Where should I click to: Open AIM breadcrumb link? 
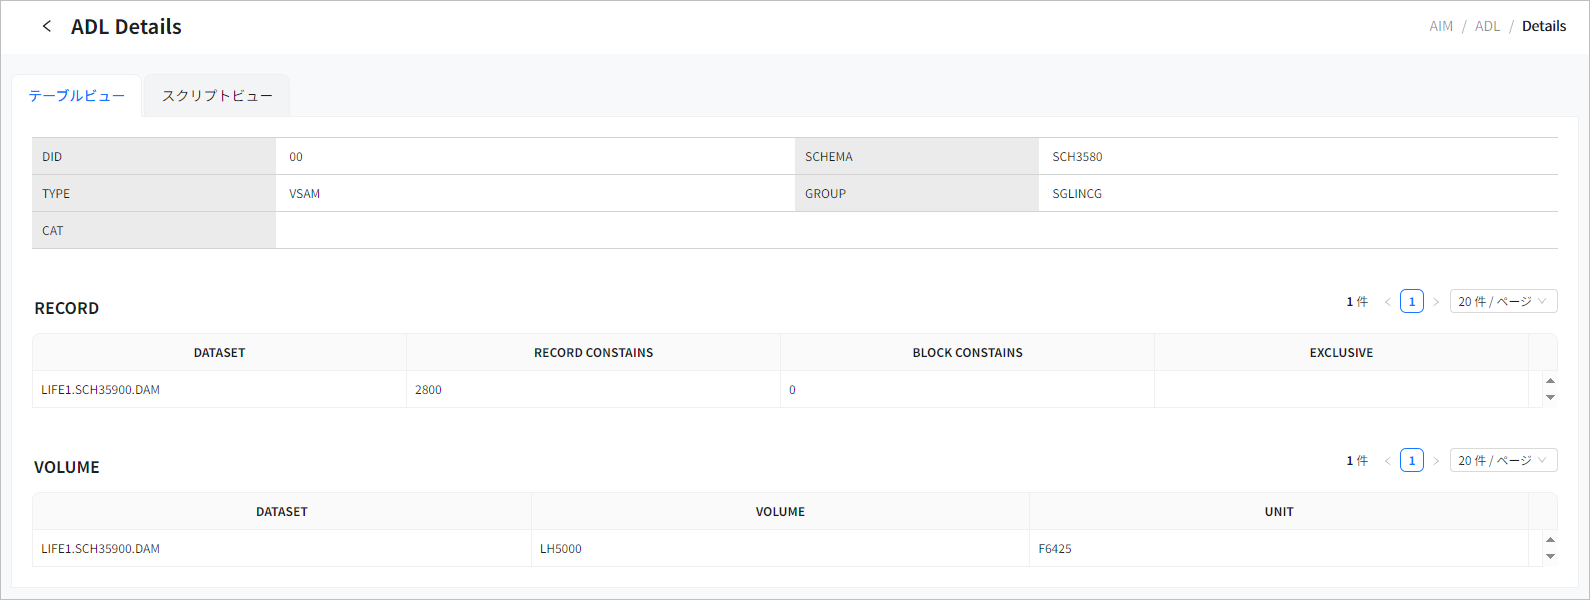tap(1441, 26)
